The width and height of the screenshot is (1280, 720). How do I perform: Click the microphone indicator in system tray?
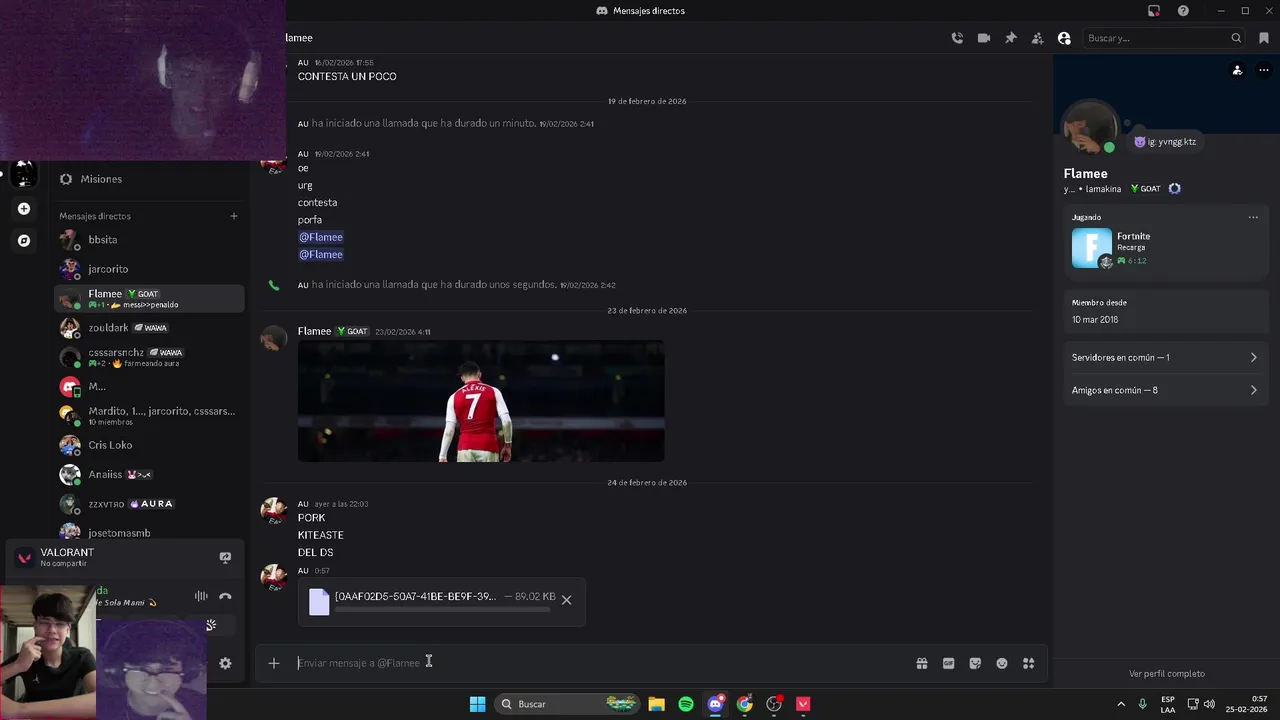coord(1143,704)
